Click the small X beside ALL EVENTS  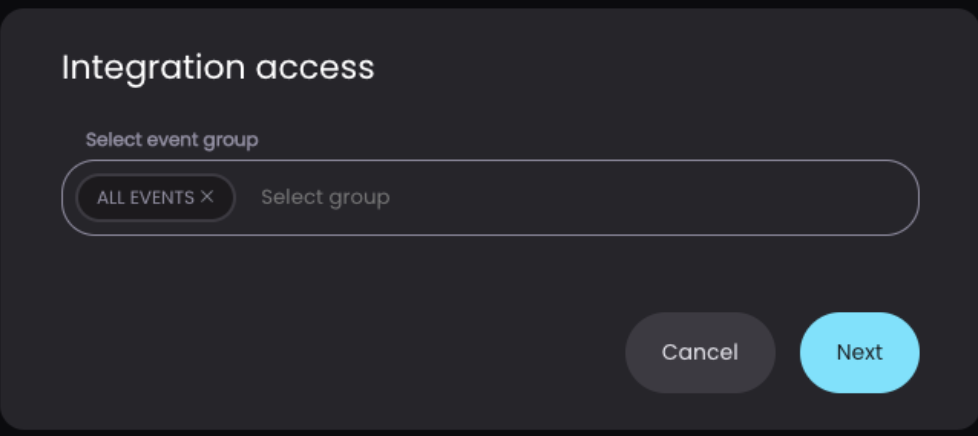click(207, 197)
